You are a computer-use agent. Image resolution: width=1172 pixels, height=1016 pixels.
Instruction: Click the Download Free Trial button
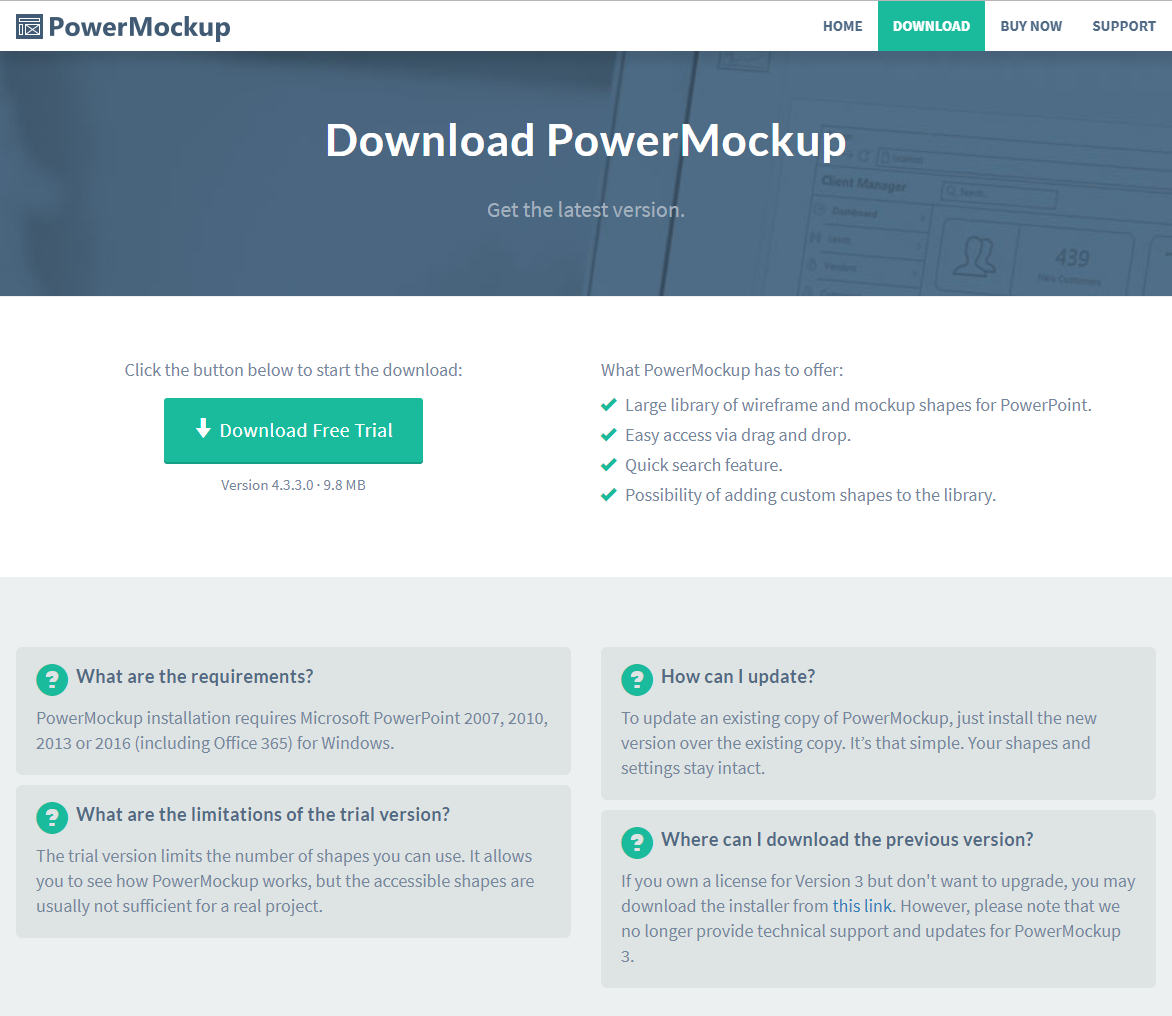(293, 431)
